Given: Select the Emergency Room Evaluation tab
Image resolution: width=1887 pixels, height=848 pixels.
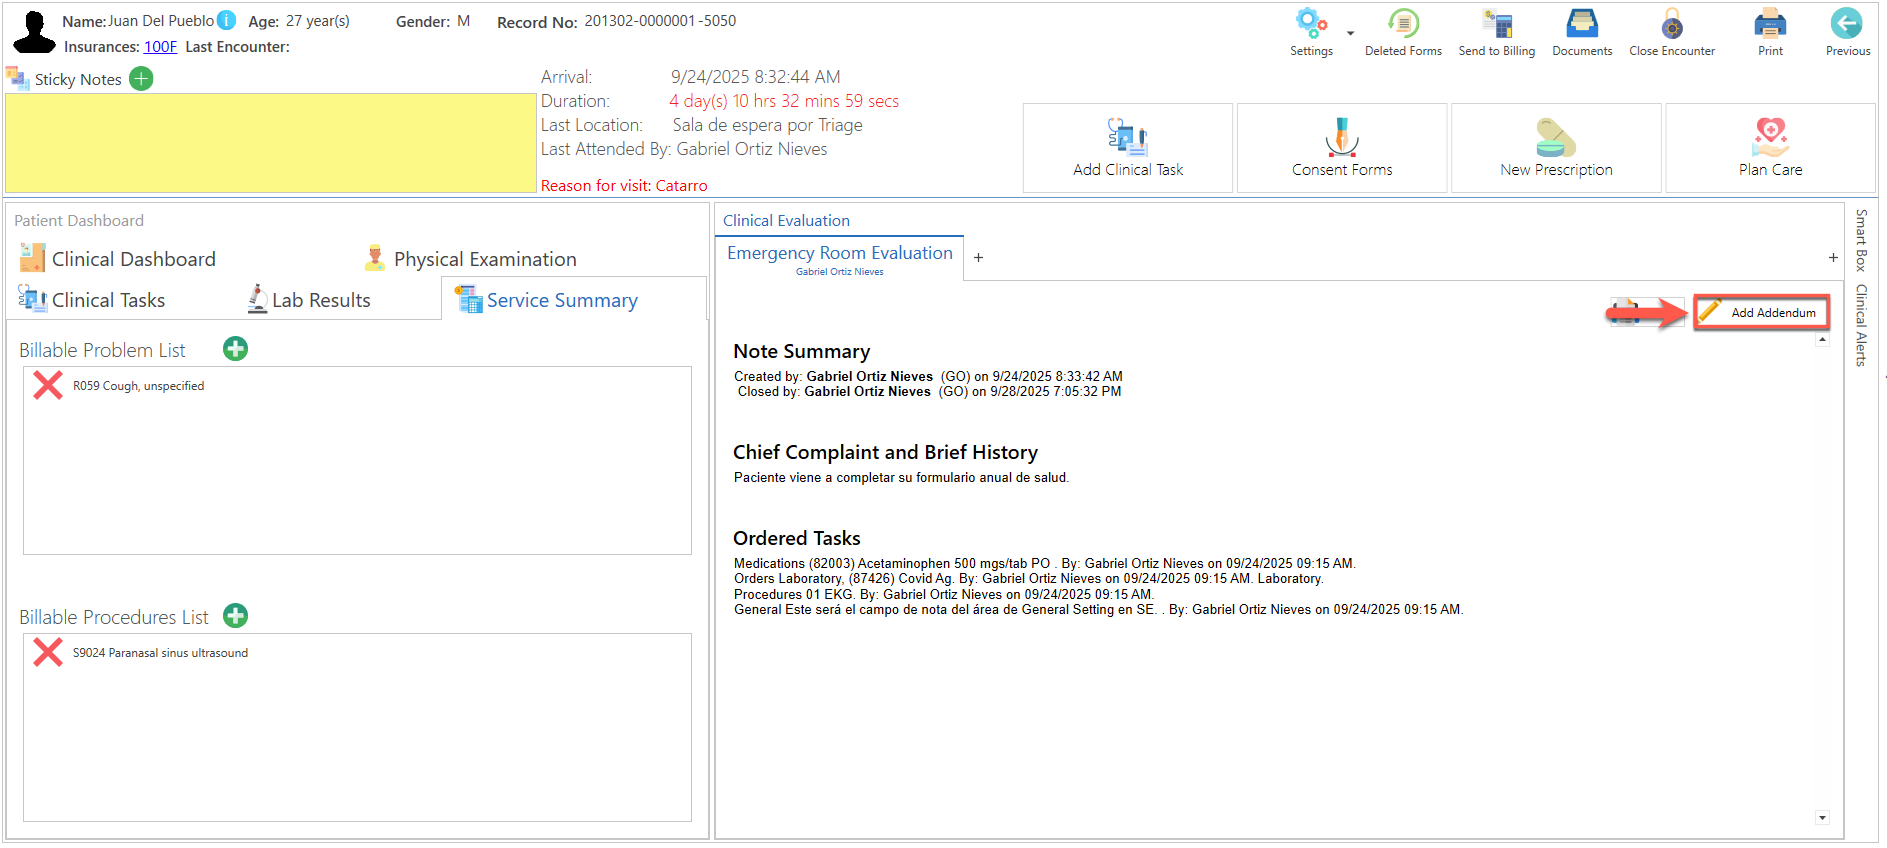Looking at the screenshot, I should [x=839, y=258].
